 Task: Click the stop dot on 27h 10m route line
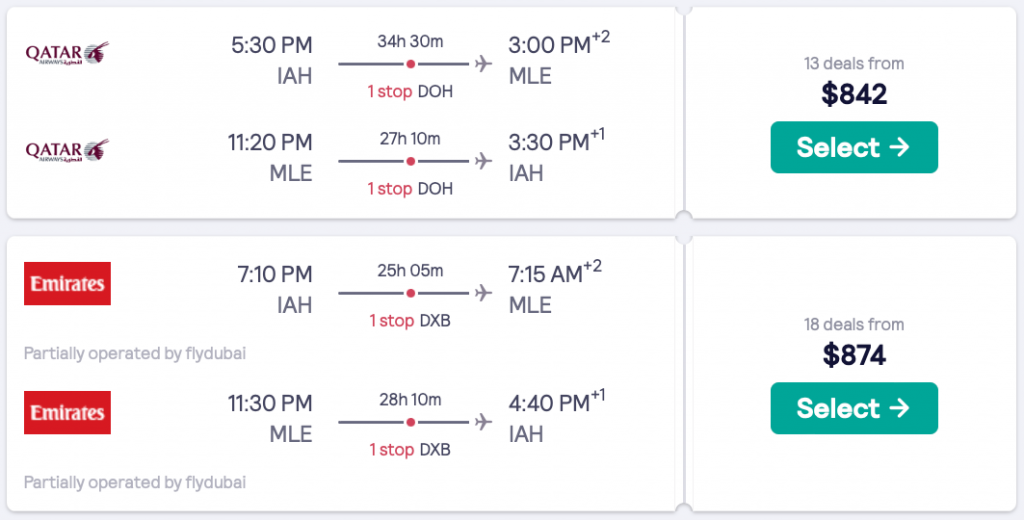tap(410, 161)
